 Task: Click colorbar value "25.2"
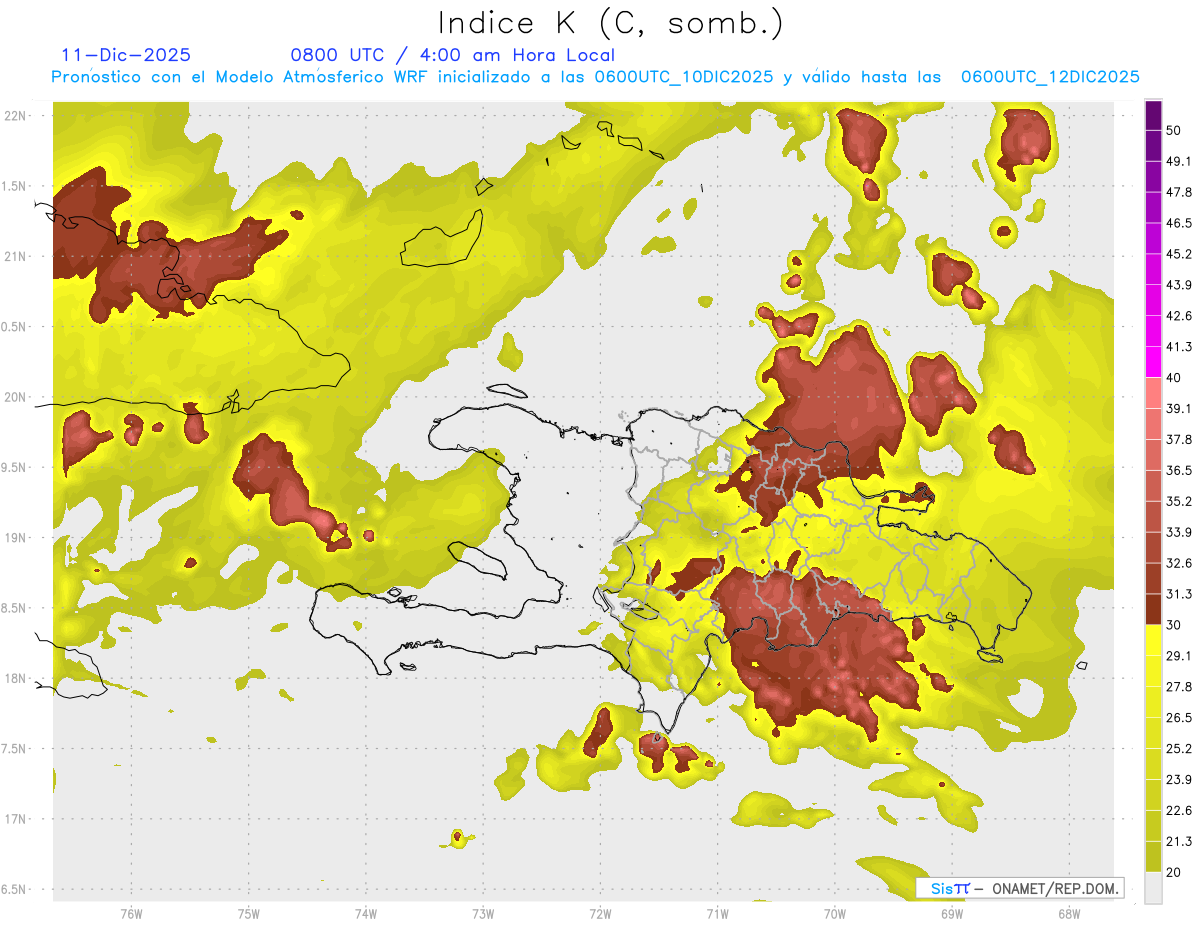1180,748
